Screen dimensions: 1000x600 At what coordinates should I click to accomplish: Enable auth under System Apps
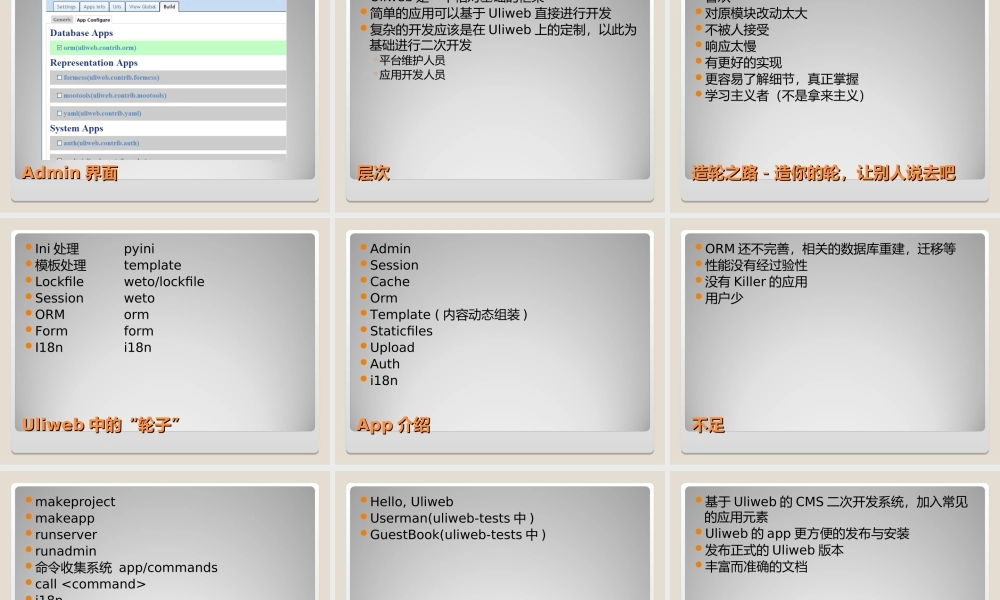click(x=59, y=143)
